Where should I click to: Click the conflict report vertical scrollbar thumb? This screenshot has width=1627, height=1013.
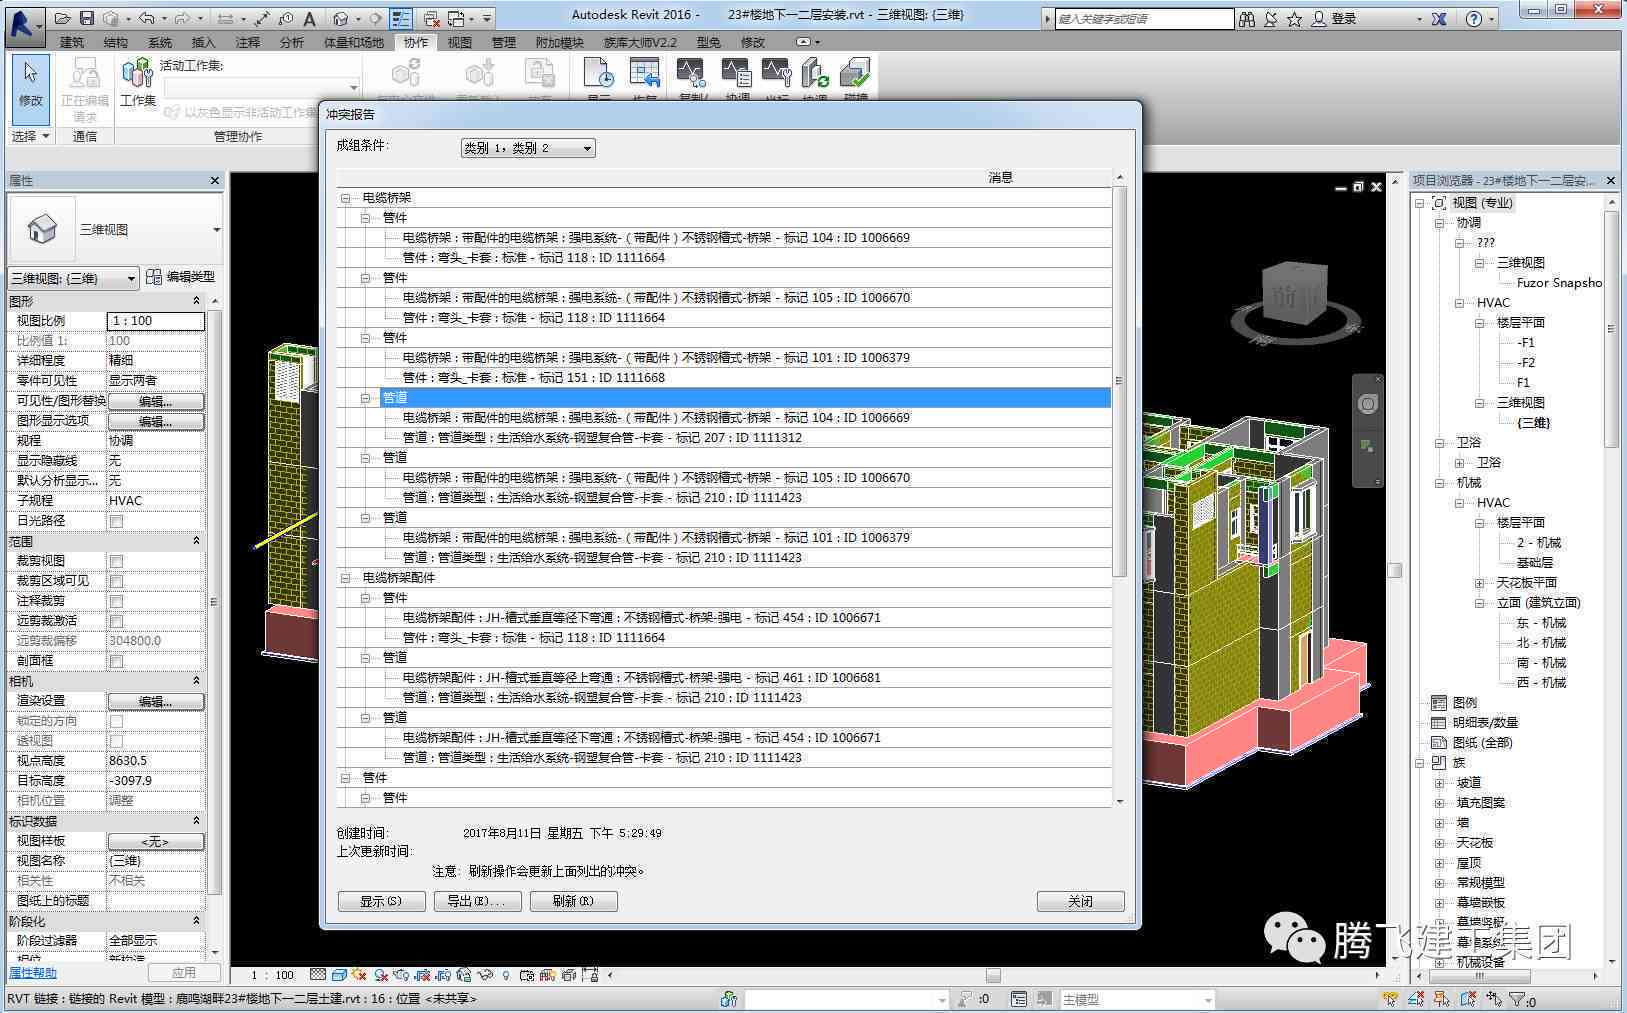tap(1119, 381)
